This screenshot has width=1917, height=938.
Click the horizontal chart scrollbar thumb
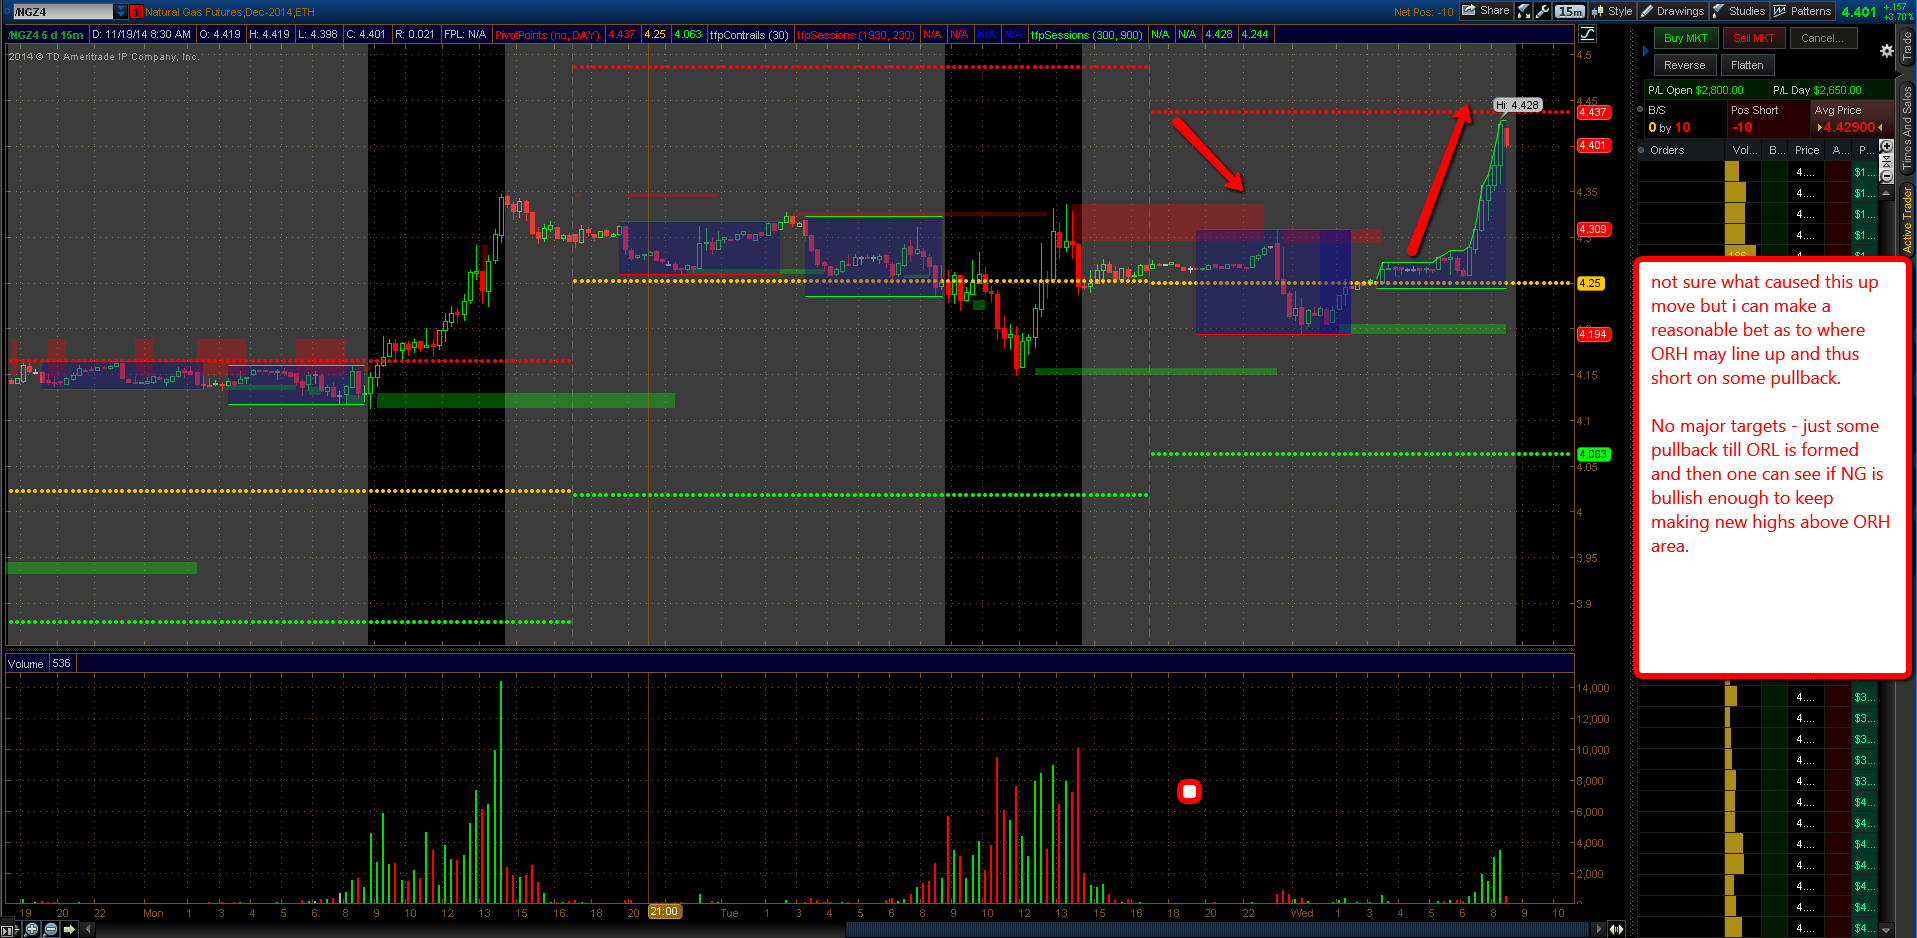coord(1217,929)
